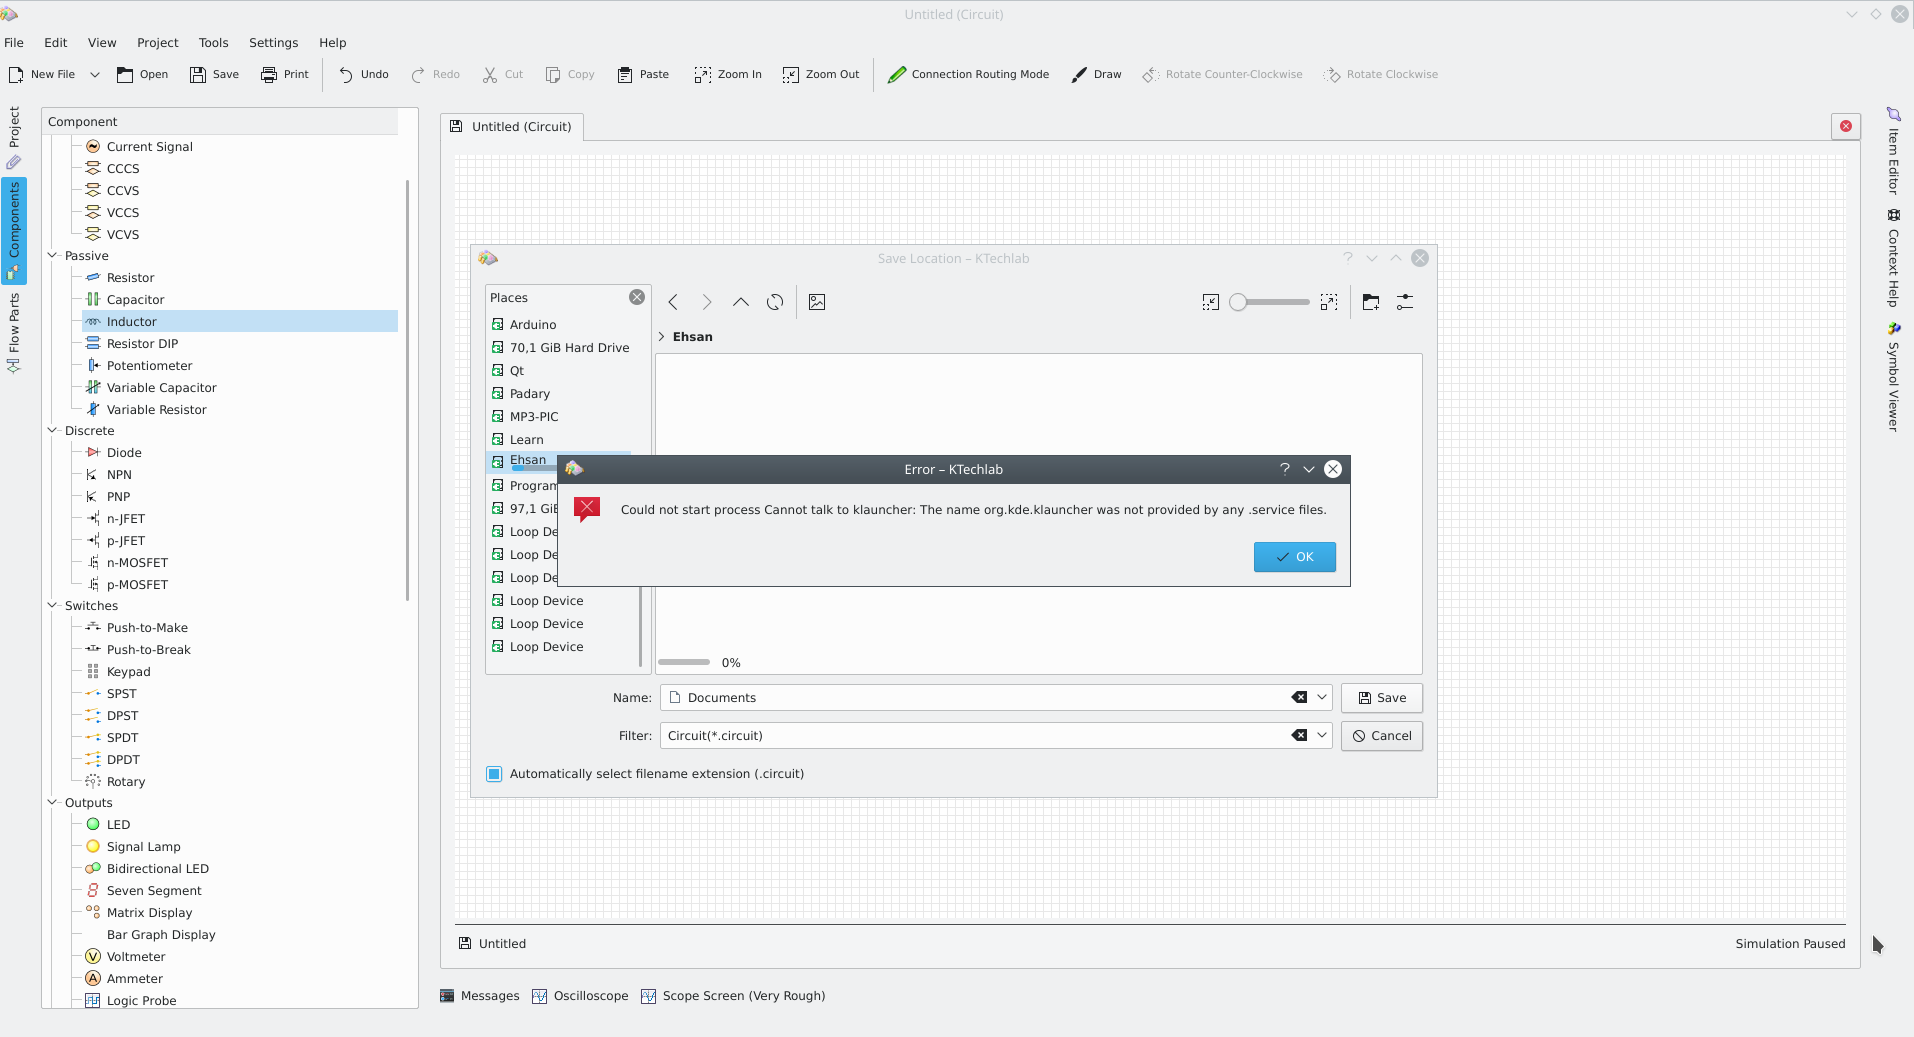
Task: Enable Connection Routing Mode
Action: coord(966,74)
